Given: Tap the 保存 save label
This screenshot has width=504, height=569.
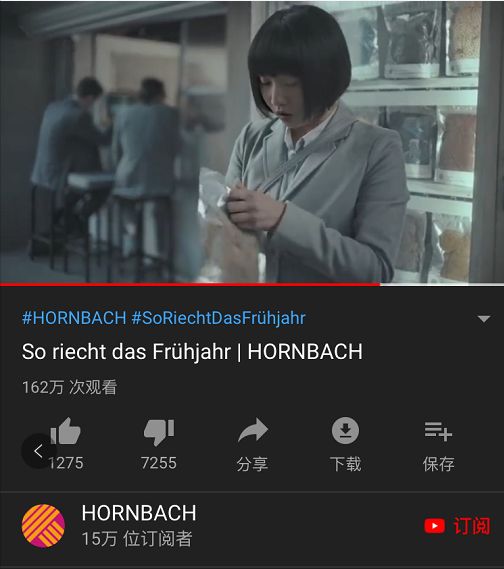Looking at the screenshot, I should click(438, 464).
